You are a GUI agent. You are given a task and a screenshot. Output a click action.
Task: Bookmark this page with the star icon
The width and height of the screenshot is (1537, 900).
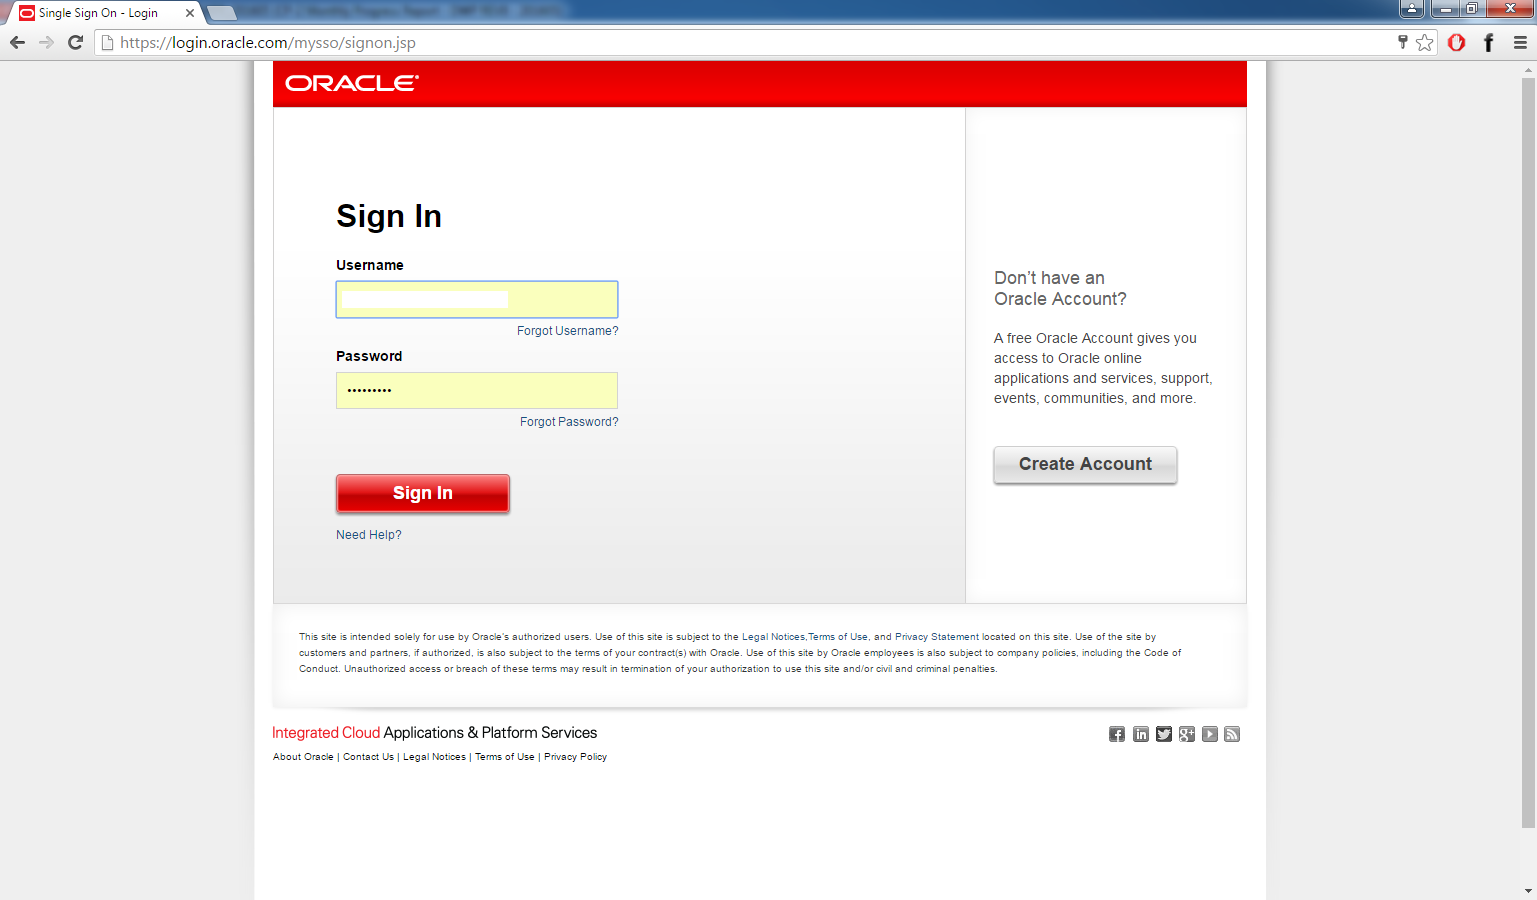pos(1425,42)
